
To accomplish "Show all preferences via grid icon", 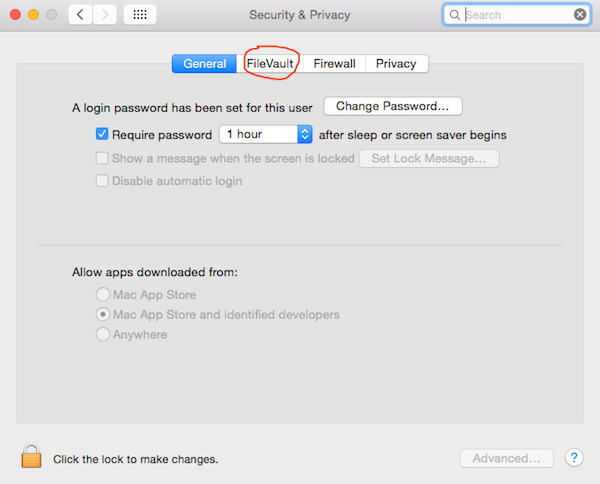I will tap(140, 15).
